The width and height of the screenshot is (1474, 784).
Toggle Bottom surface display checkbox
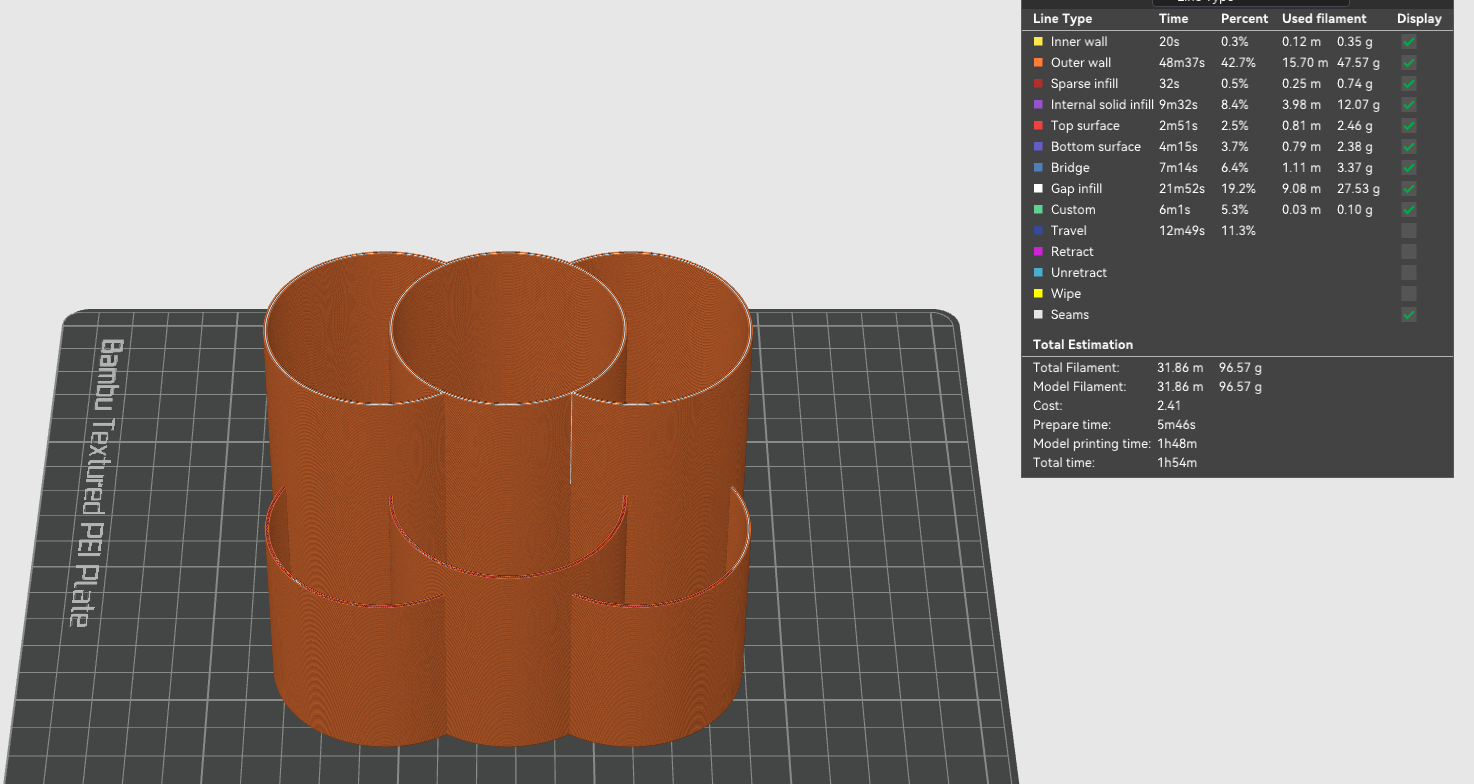[x=1408, y=147]
